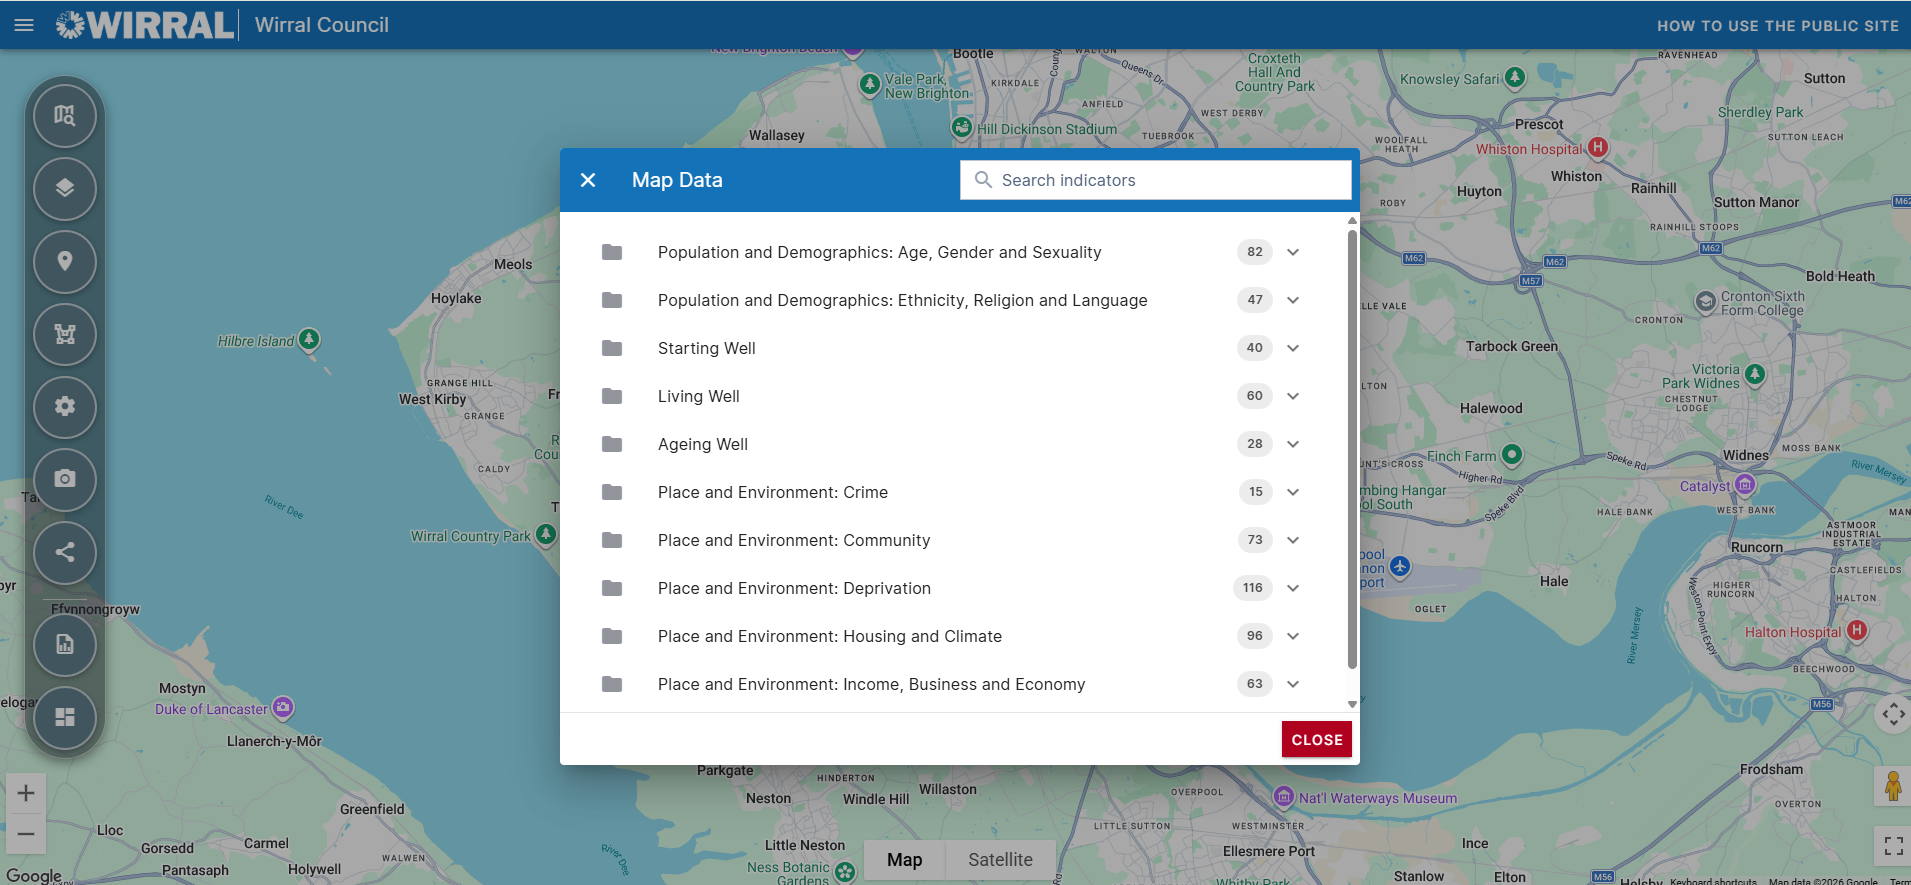Click Keyboard shortcuts on the map
The height and width of the screenshot is (885, 1911).
click(x=1713, y=881)
